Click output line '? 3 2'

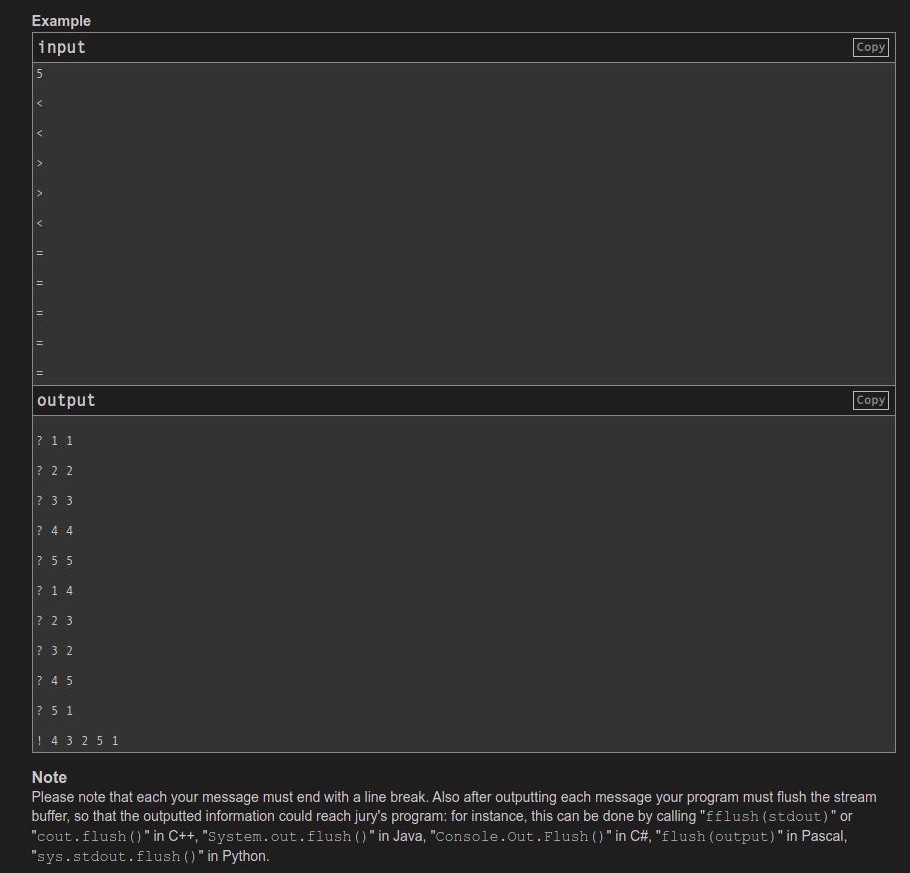pos(55,651)
